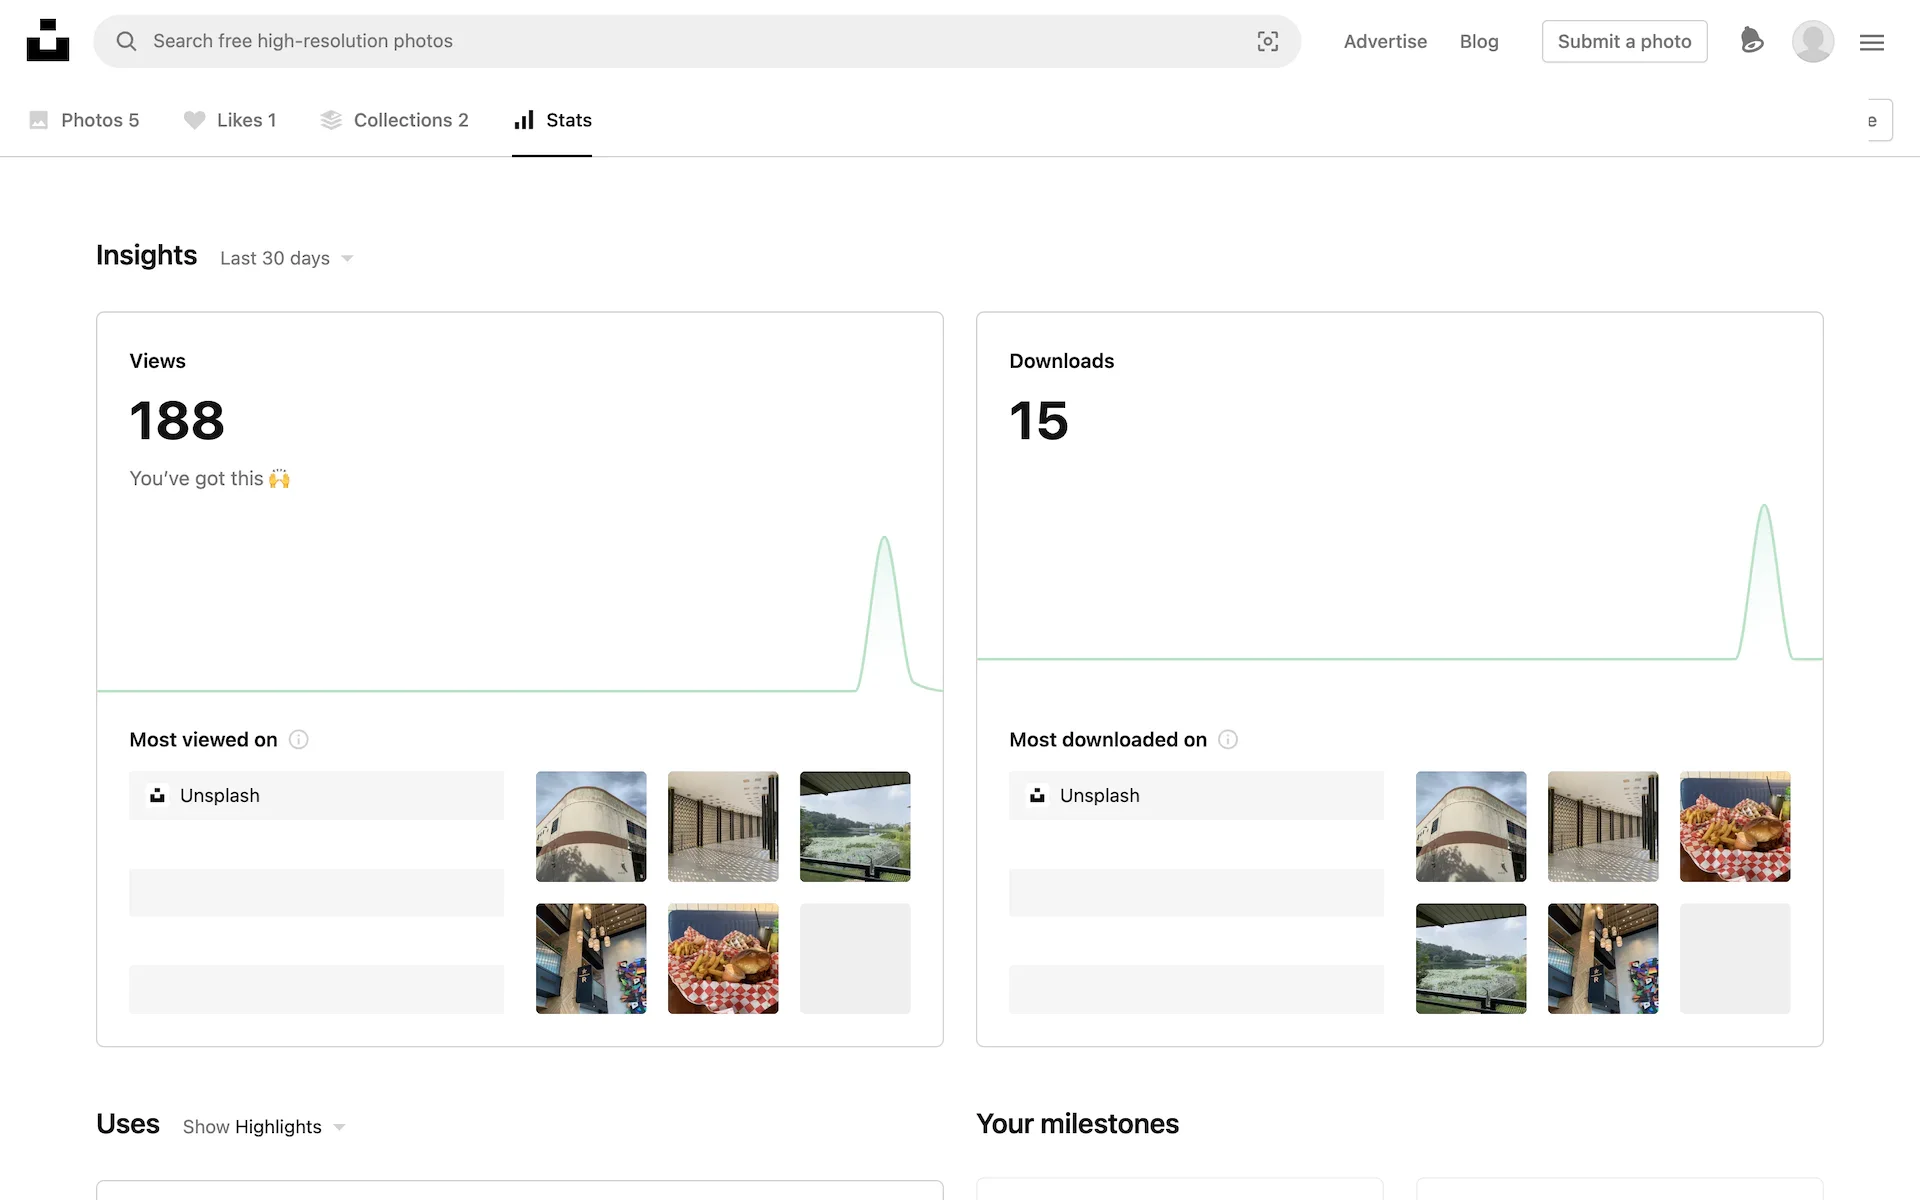
Task: Open the hamburger menu icon
Action: [1872, 42]
